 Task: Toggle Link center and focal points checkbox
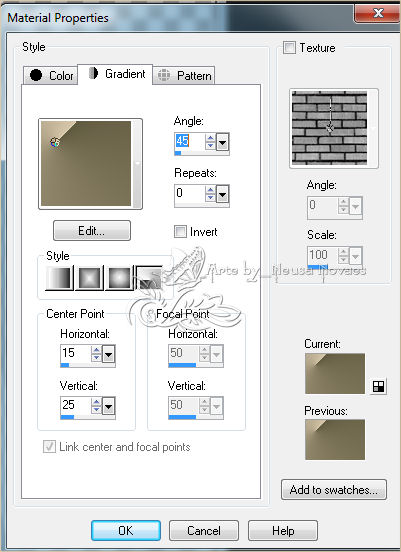coord(49,447)
